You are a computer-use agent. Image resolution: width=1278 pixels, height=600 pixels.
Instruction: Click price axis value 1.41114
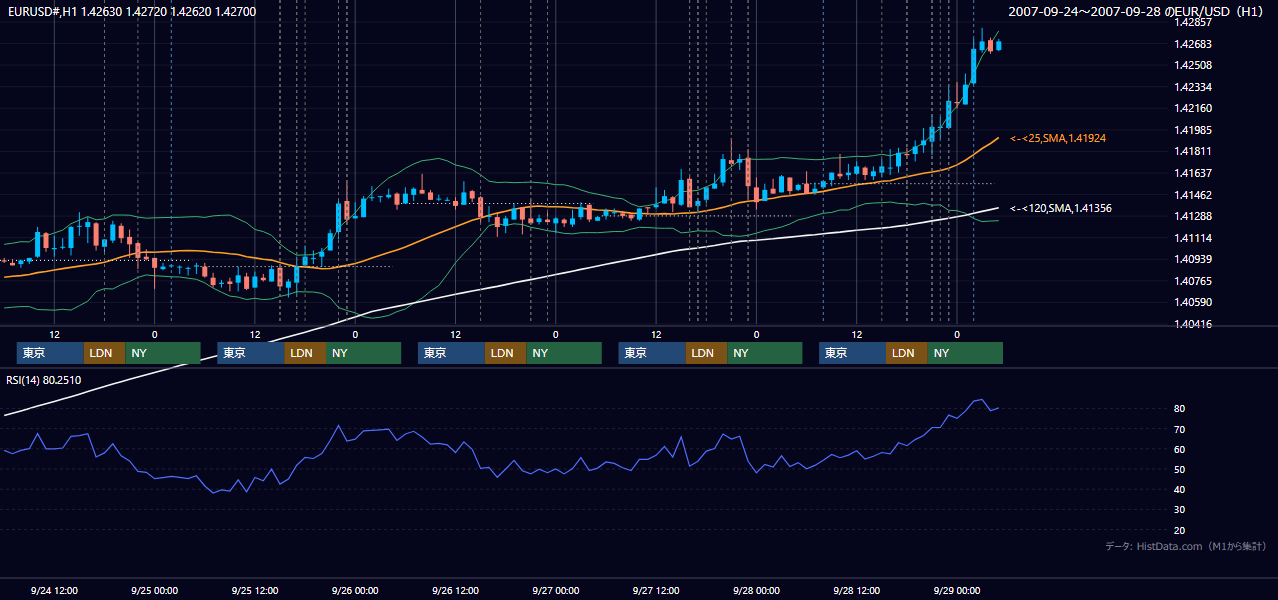tap(1192, 238)
